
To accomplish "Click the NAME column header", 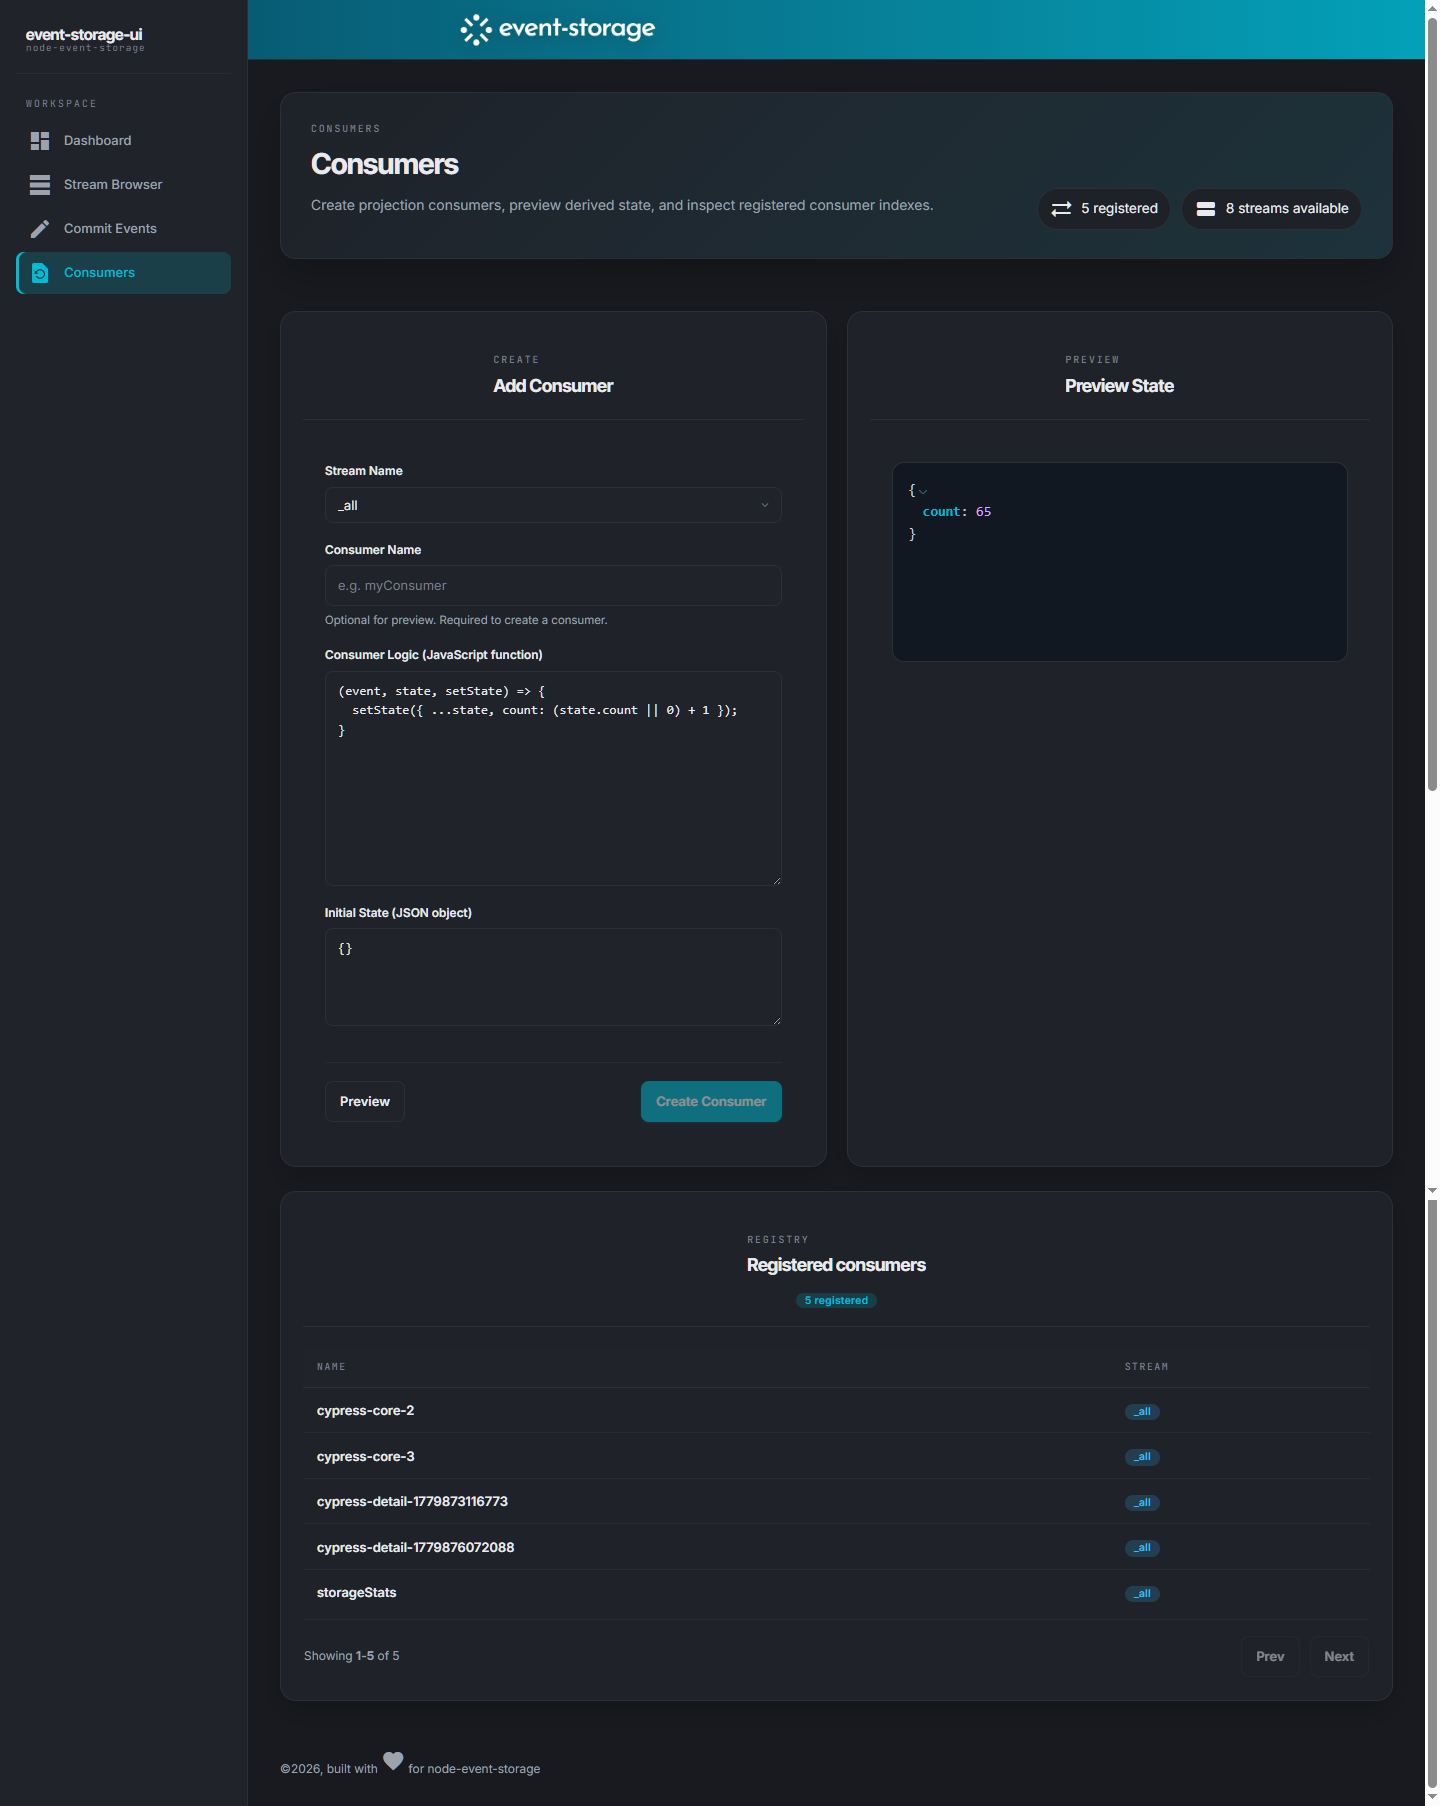I will tap(331, 1367).
